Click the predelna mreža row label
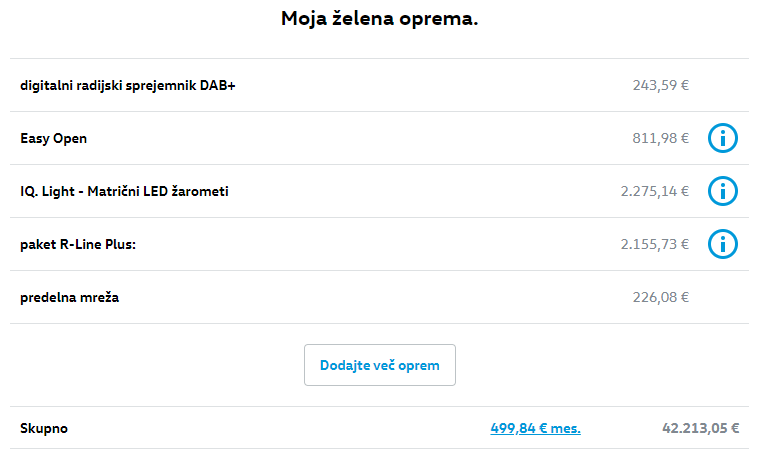 pos(69,297)
